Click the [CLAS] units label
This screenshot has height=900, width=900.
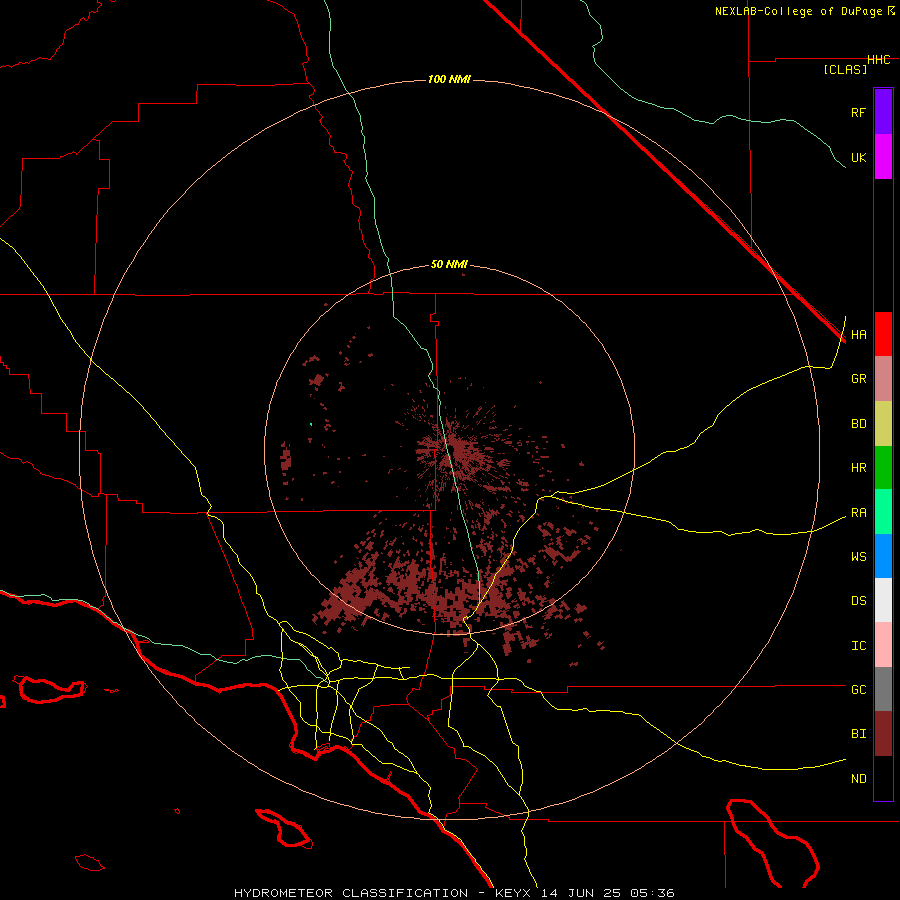[x=845, y=69]
